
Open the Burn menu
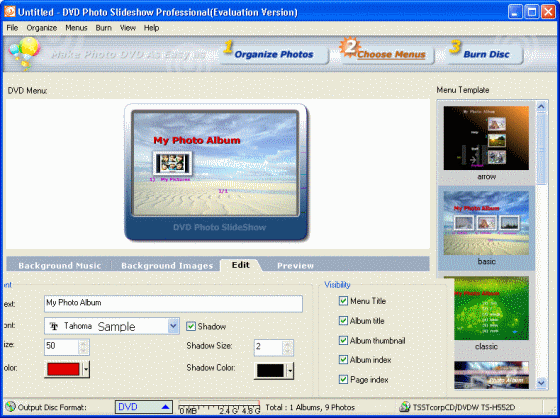[104, 28]
